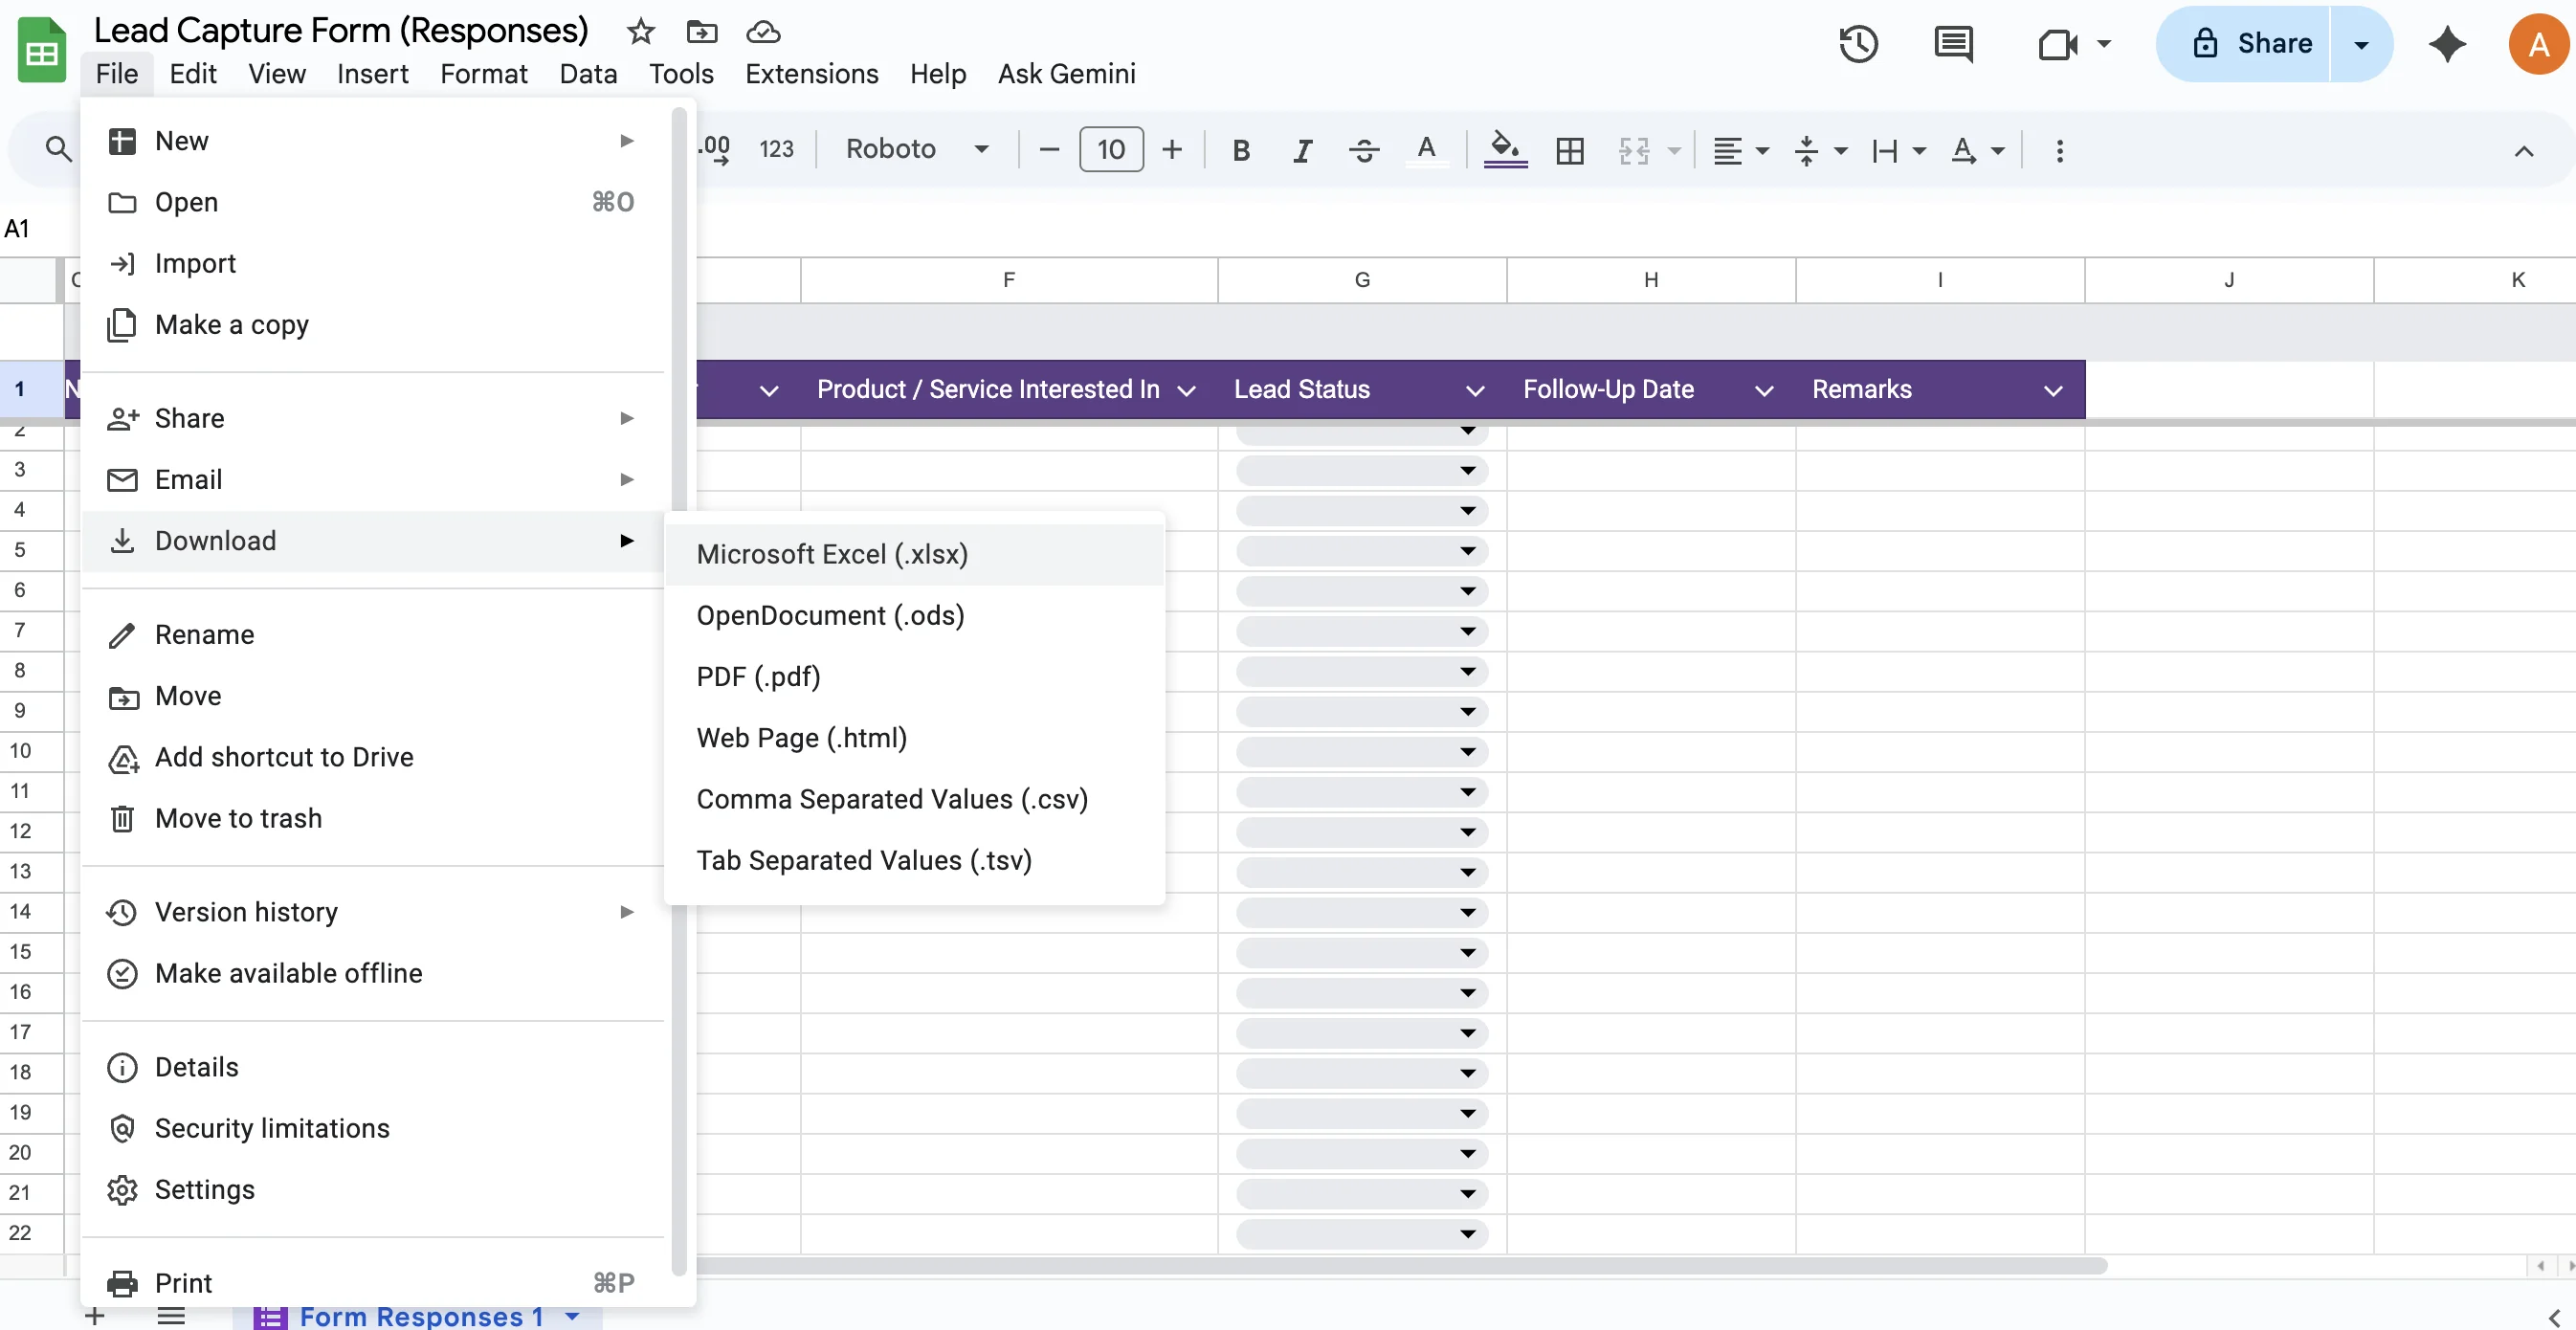This screenshot has height=1330, width=2576.
Task: Download as Microsoft Excel (.xlsx)
Action: [832, 553]
